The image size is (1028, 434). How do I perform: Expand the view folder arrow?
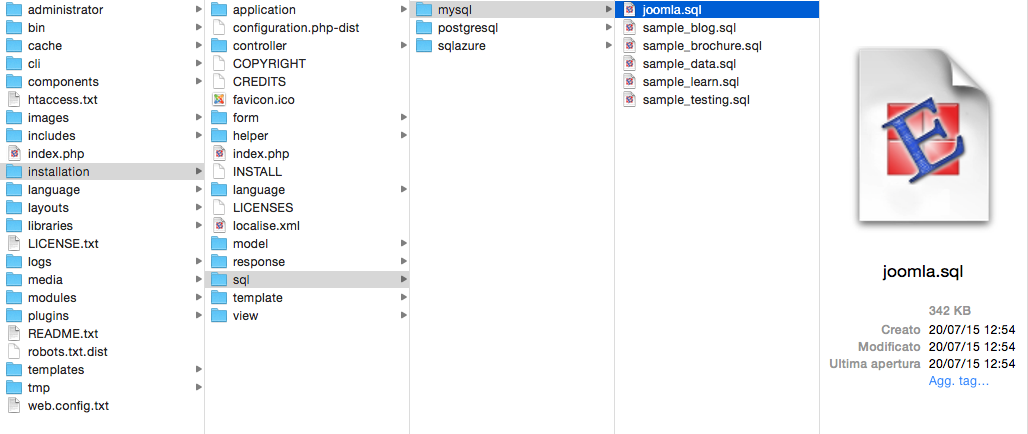click(x=404, y=315)
